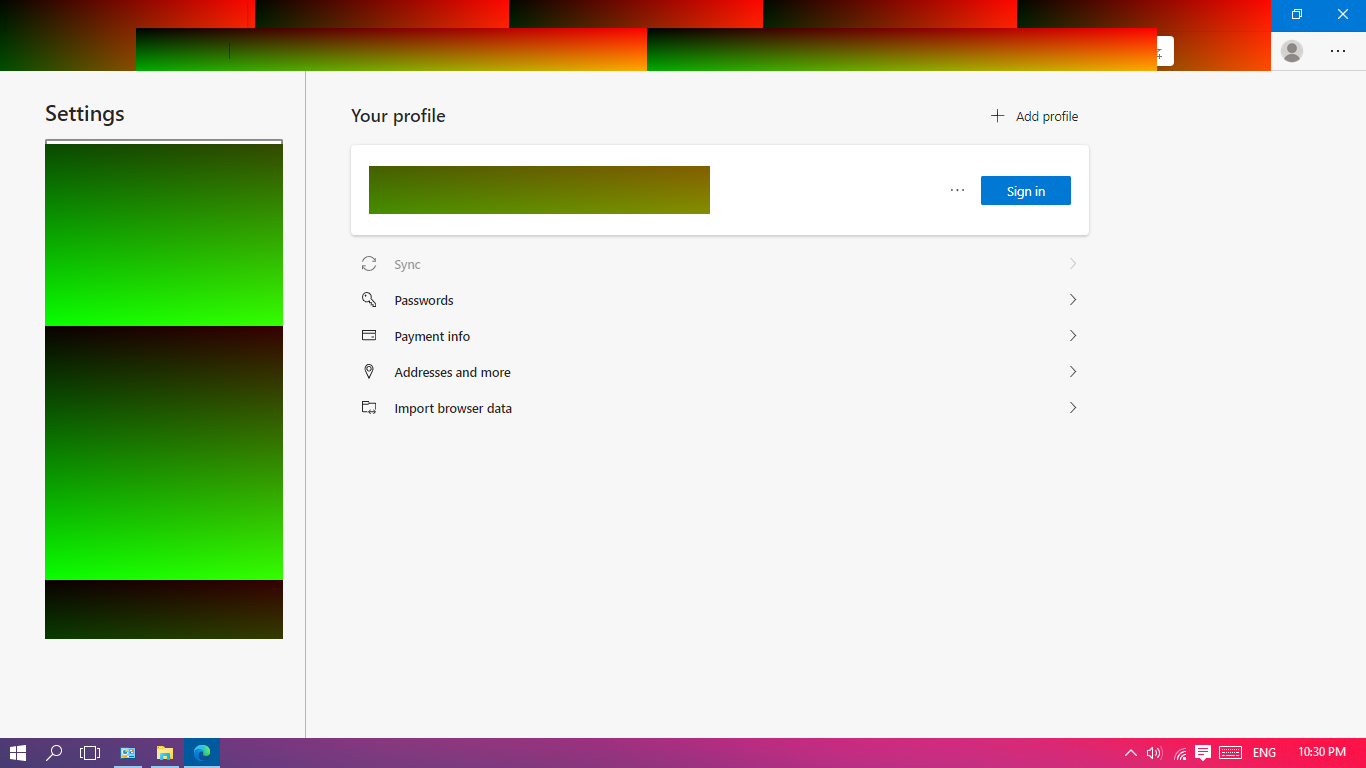Open Edge's Settings and more ellipsis menu
This screenshot has height=768, width=1366.
pyautogui.click(x=1338, y=51)
